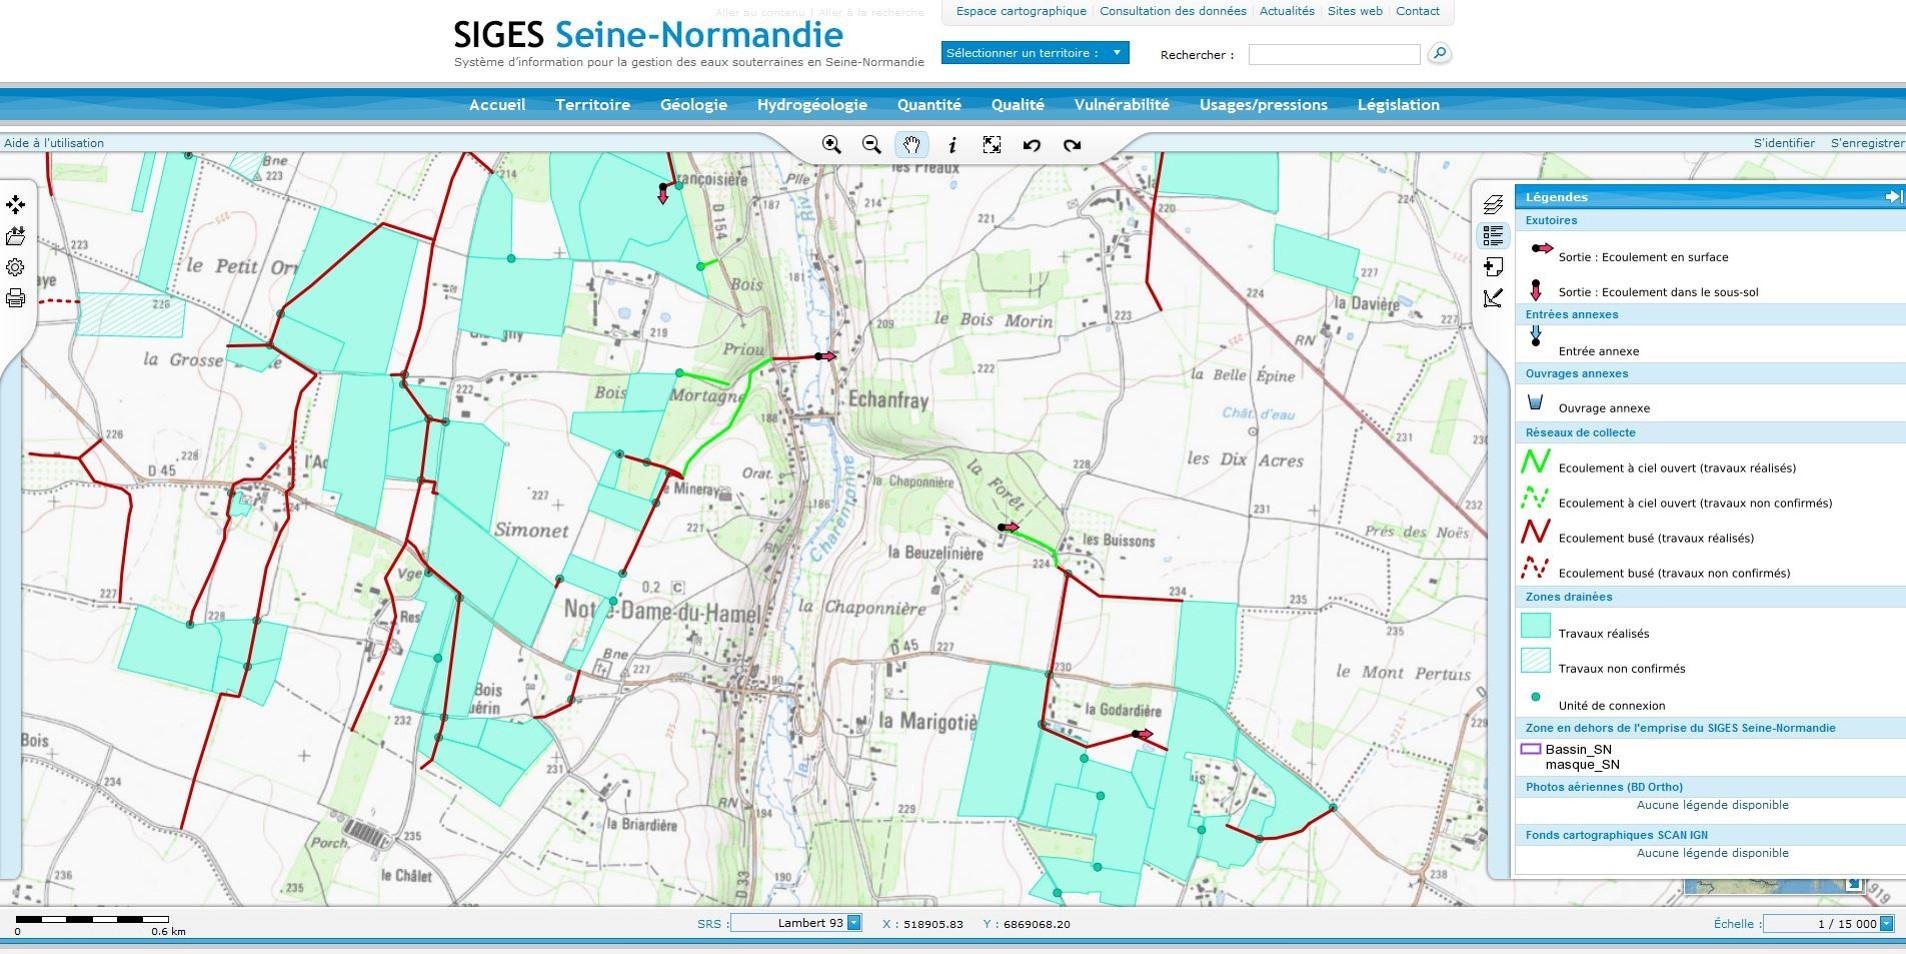
Task: Click the Espace cartographique link
Action: 1019,11
